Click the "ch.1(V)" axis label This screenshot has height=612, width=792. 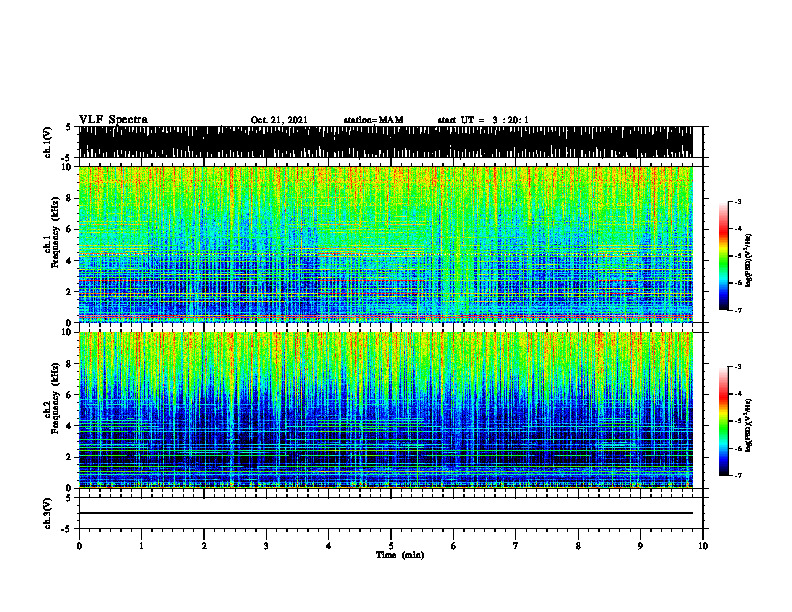click(x=48, y=142)
